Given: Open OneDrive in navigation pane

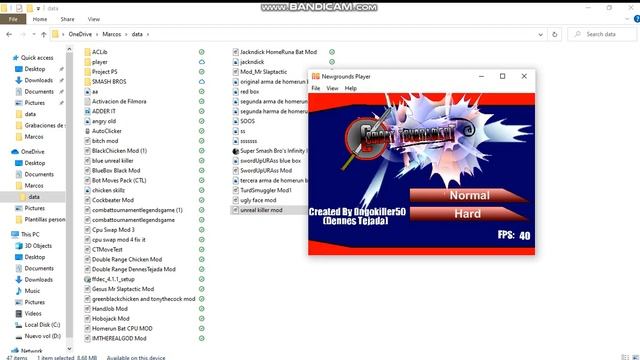Looking at the screenshot, I should pos(32,151).
